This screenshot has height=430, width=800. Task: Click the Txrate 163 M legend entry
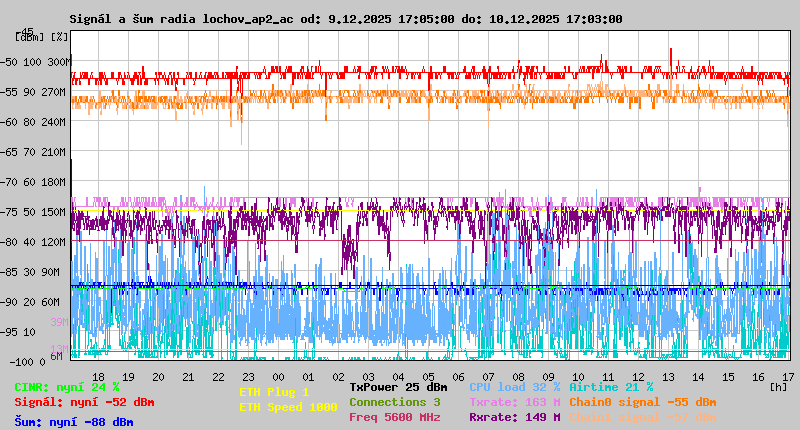514,402
